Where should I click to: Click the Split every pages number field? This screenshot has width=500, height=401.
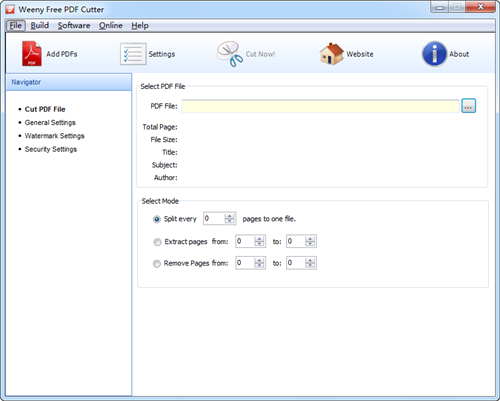(214, 219)
